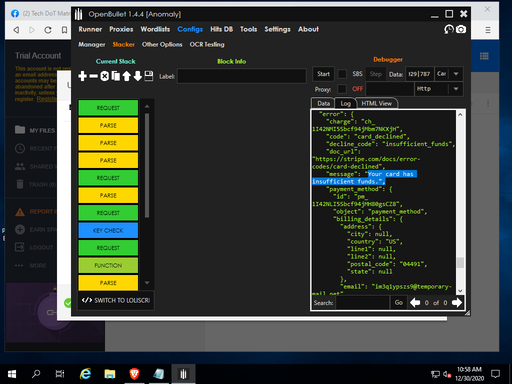The width and height of the screenshot is (512, 384).
Task: Open Windows Start menu
Action: coord(12,374)
